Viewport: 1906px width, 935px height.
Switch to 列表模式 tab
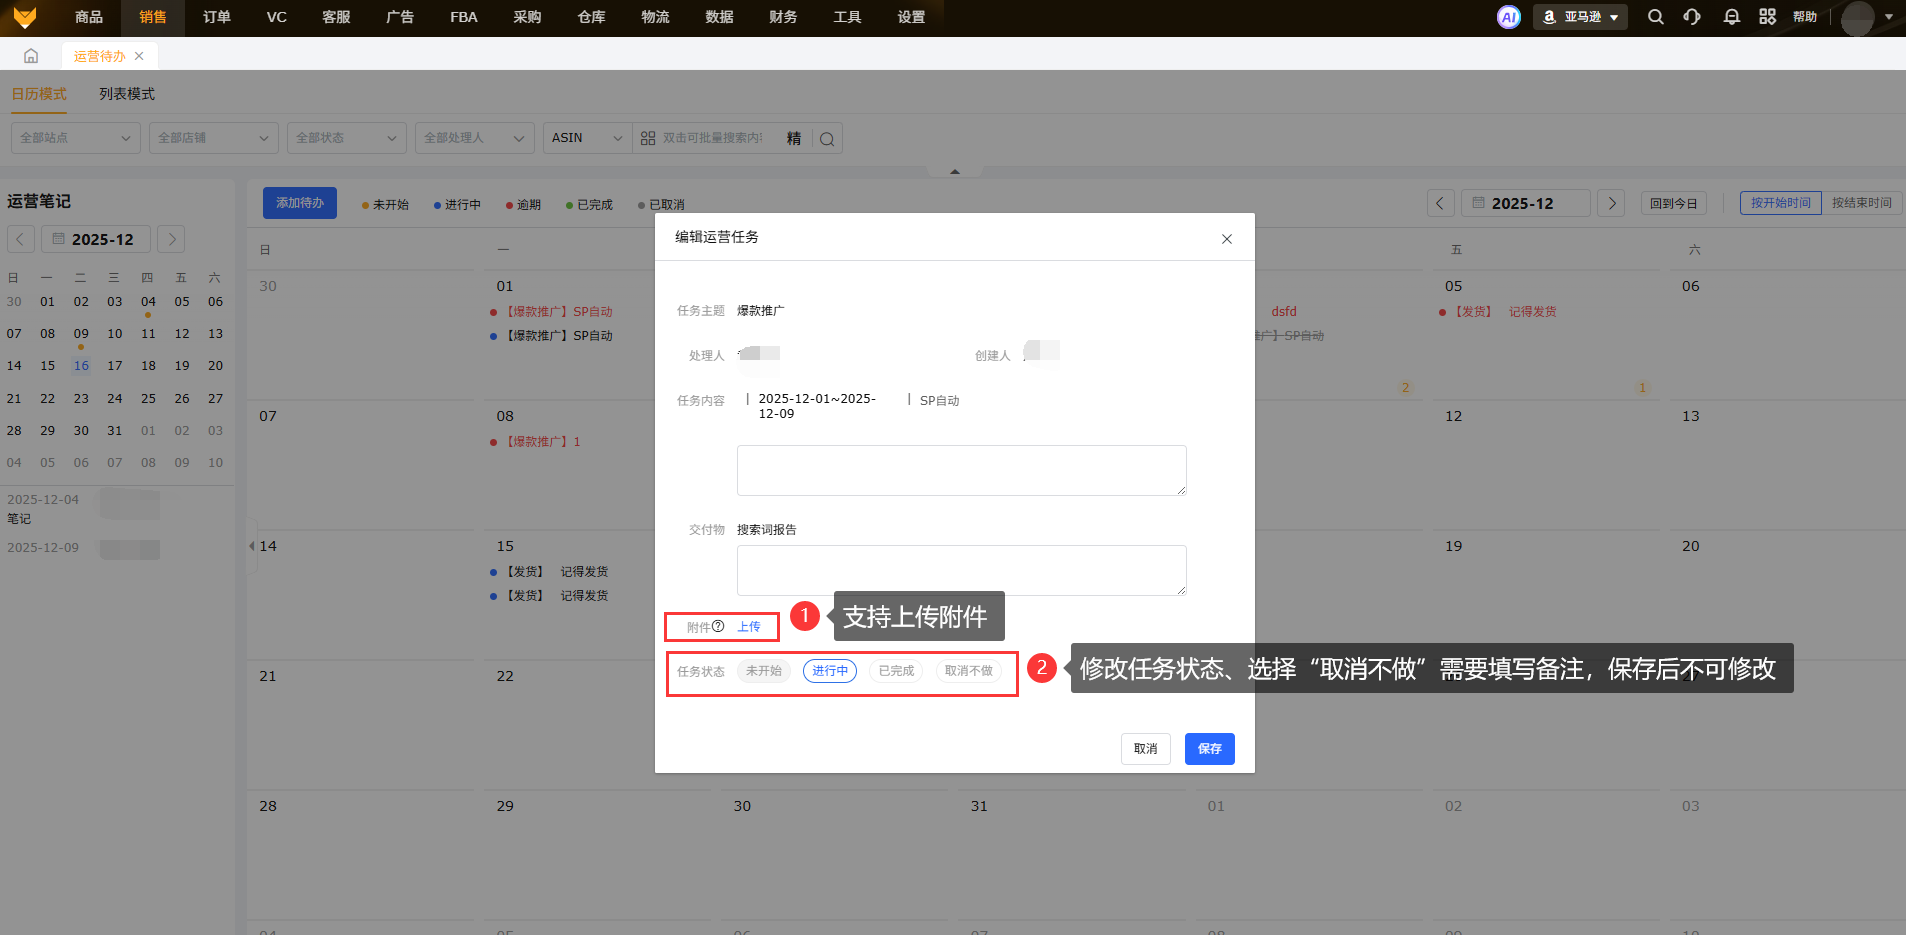point(127,94)
